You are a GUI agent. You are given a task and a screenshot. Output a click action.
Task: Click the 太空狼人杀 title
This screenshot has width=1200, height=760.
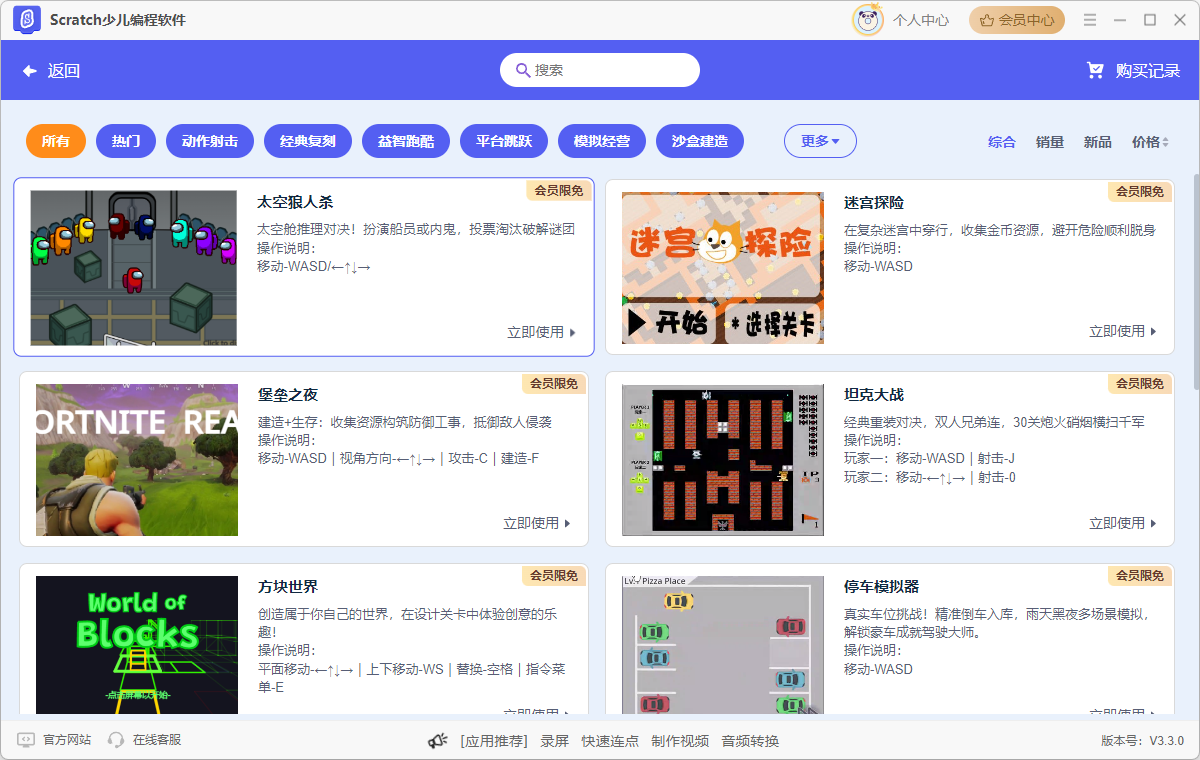click(x=295, y=202)
